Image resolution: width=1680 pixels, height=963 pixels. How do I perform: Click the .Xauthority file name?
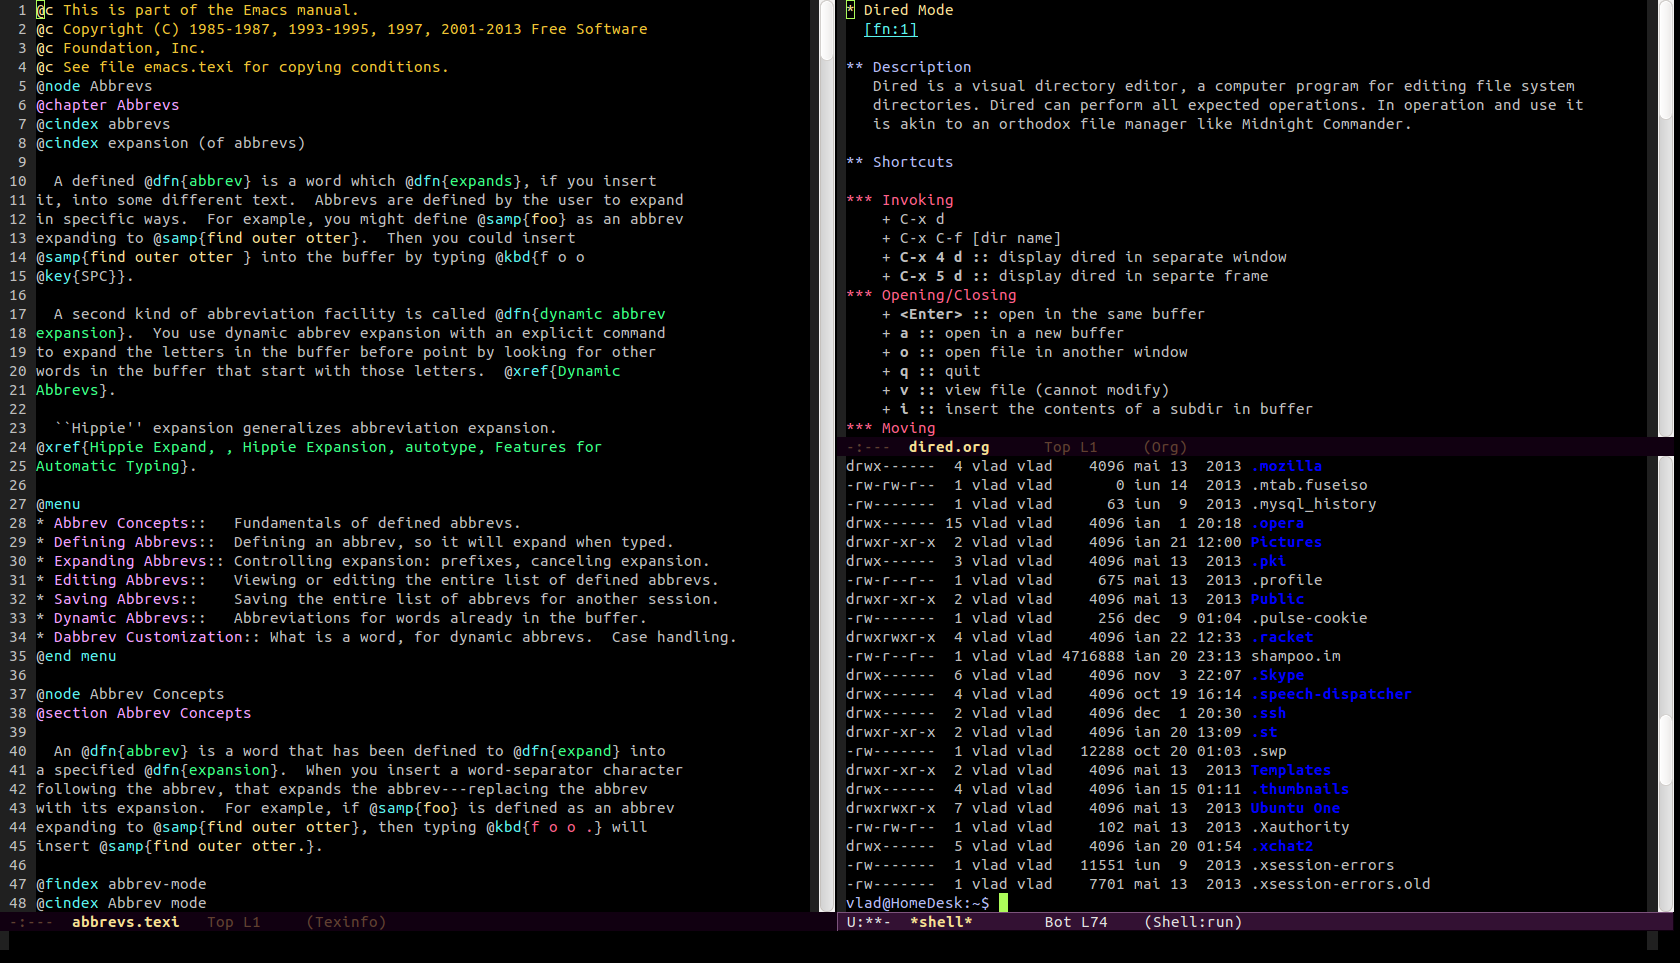click(1300, 827)
